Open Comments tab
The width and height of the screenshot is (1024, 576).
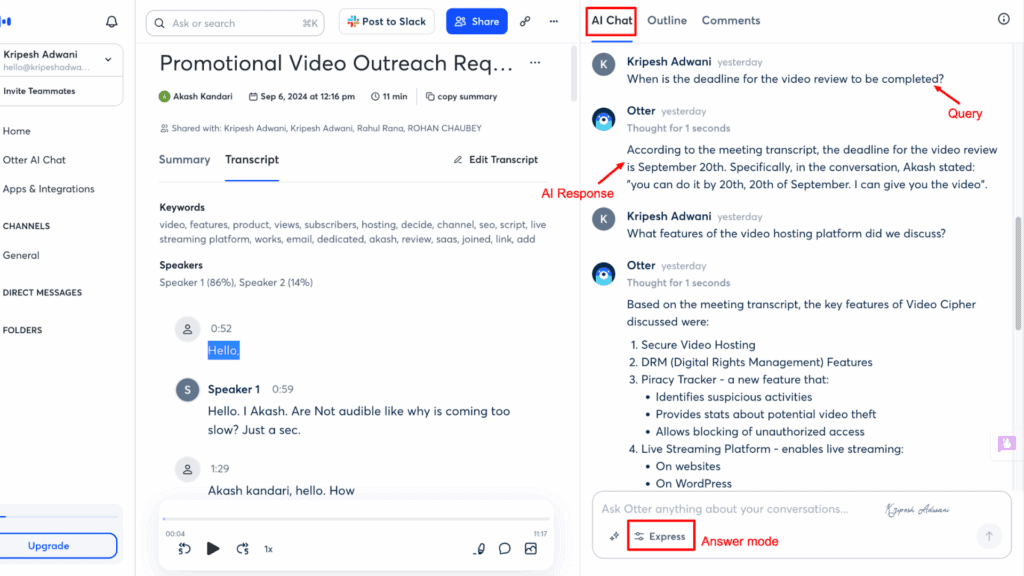(x=731, y=20)
